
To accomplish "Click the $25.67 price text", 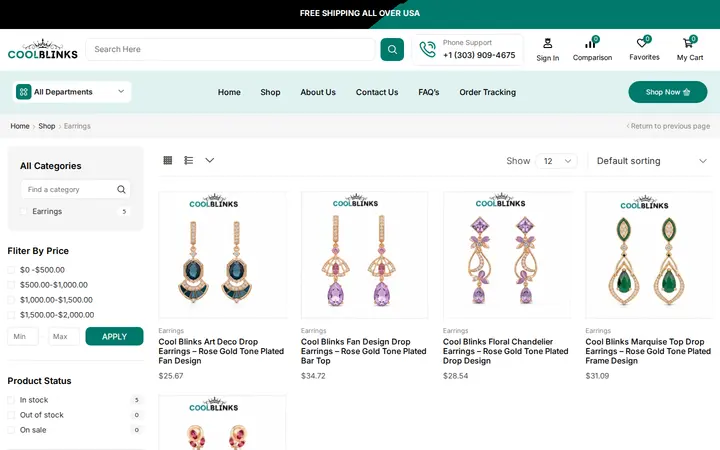I will coord(171,376).
